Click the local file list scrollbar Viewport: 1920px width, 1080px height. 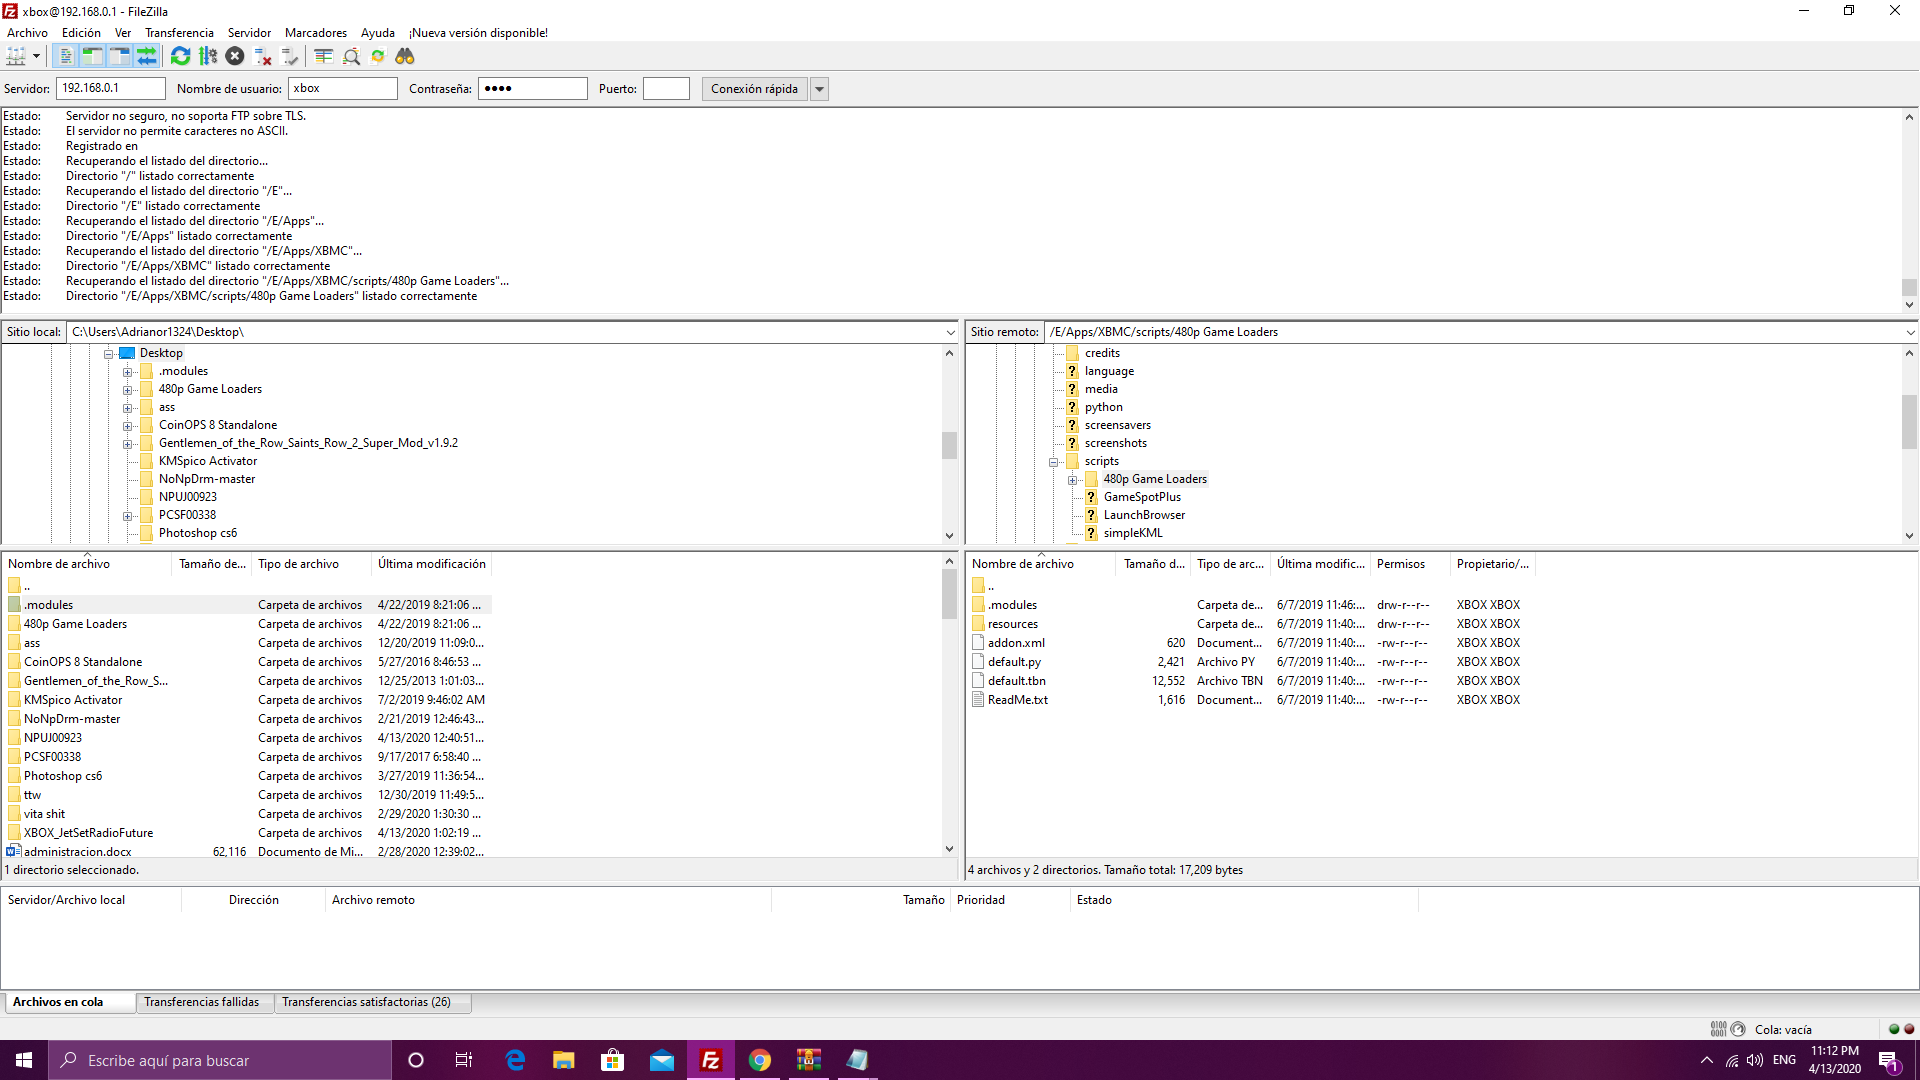point(949,596)
